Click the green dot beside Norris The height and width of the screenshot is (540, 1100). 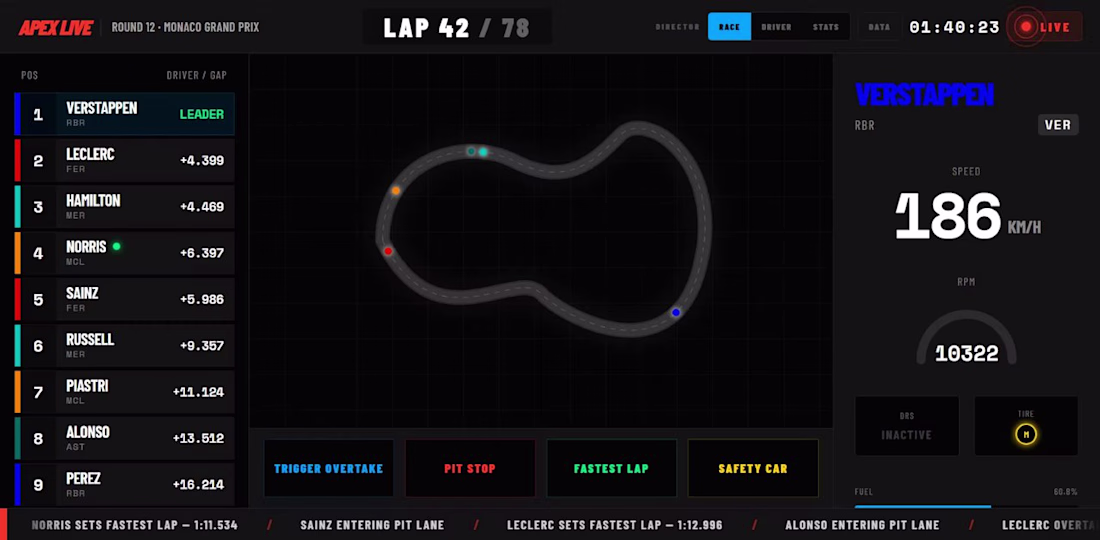(116, 246)
